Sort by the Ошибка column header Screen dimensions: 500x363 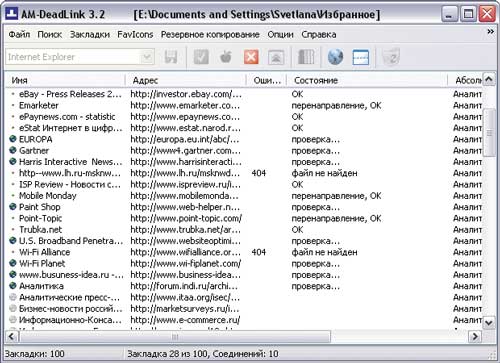(x=266, y=80)
